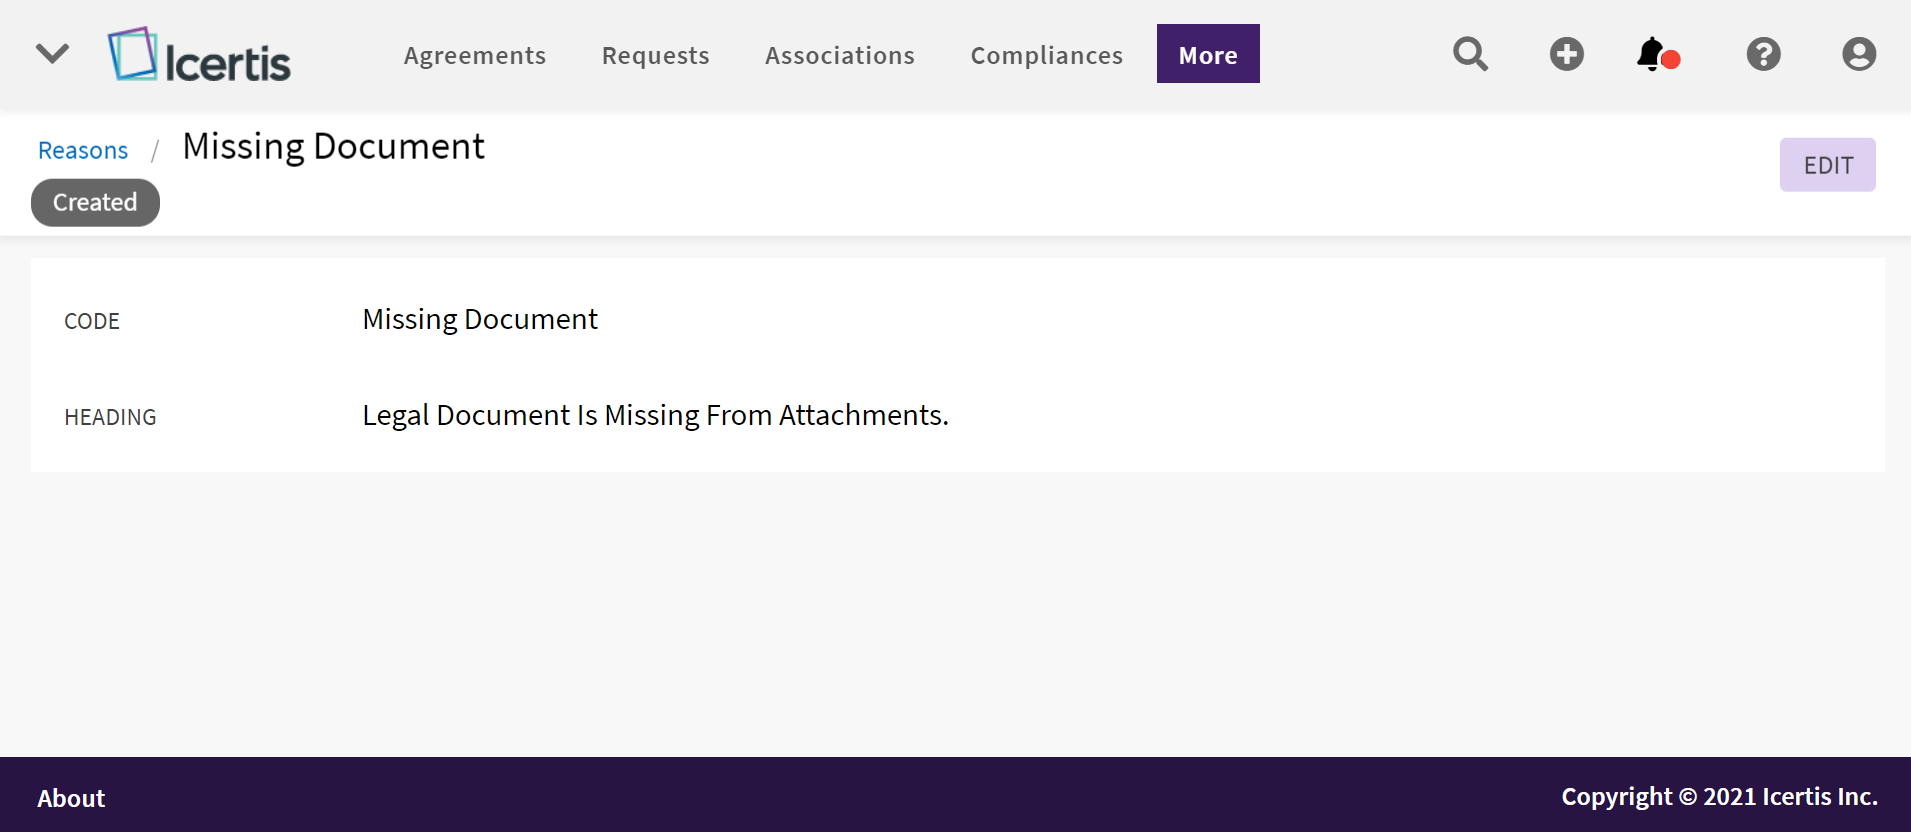Open the search icon in the header

(x=1470, y=54)
